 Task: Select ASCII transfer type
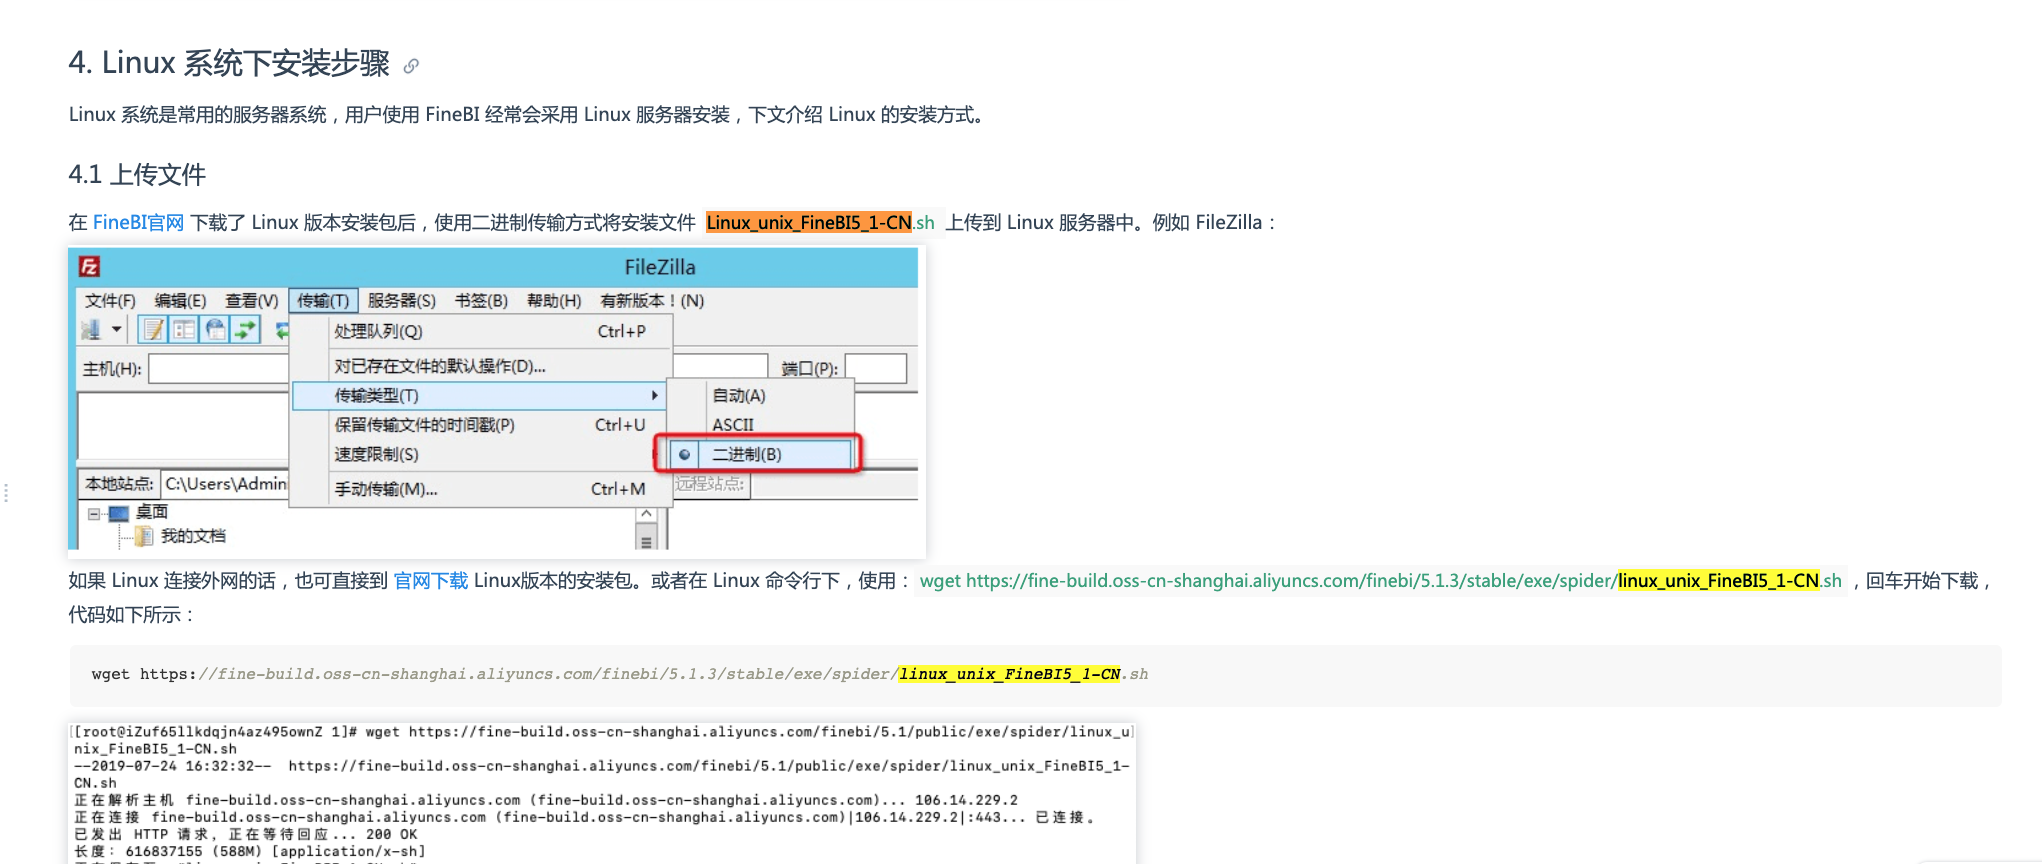pos(761,425)
